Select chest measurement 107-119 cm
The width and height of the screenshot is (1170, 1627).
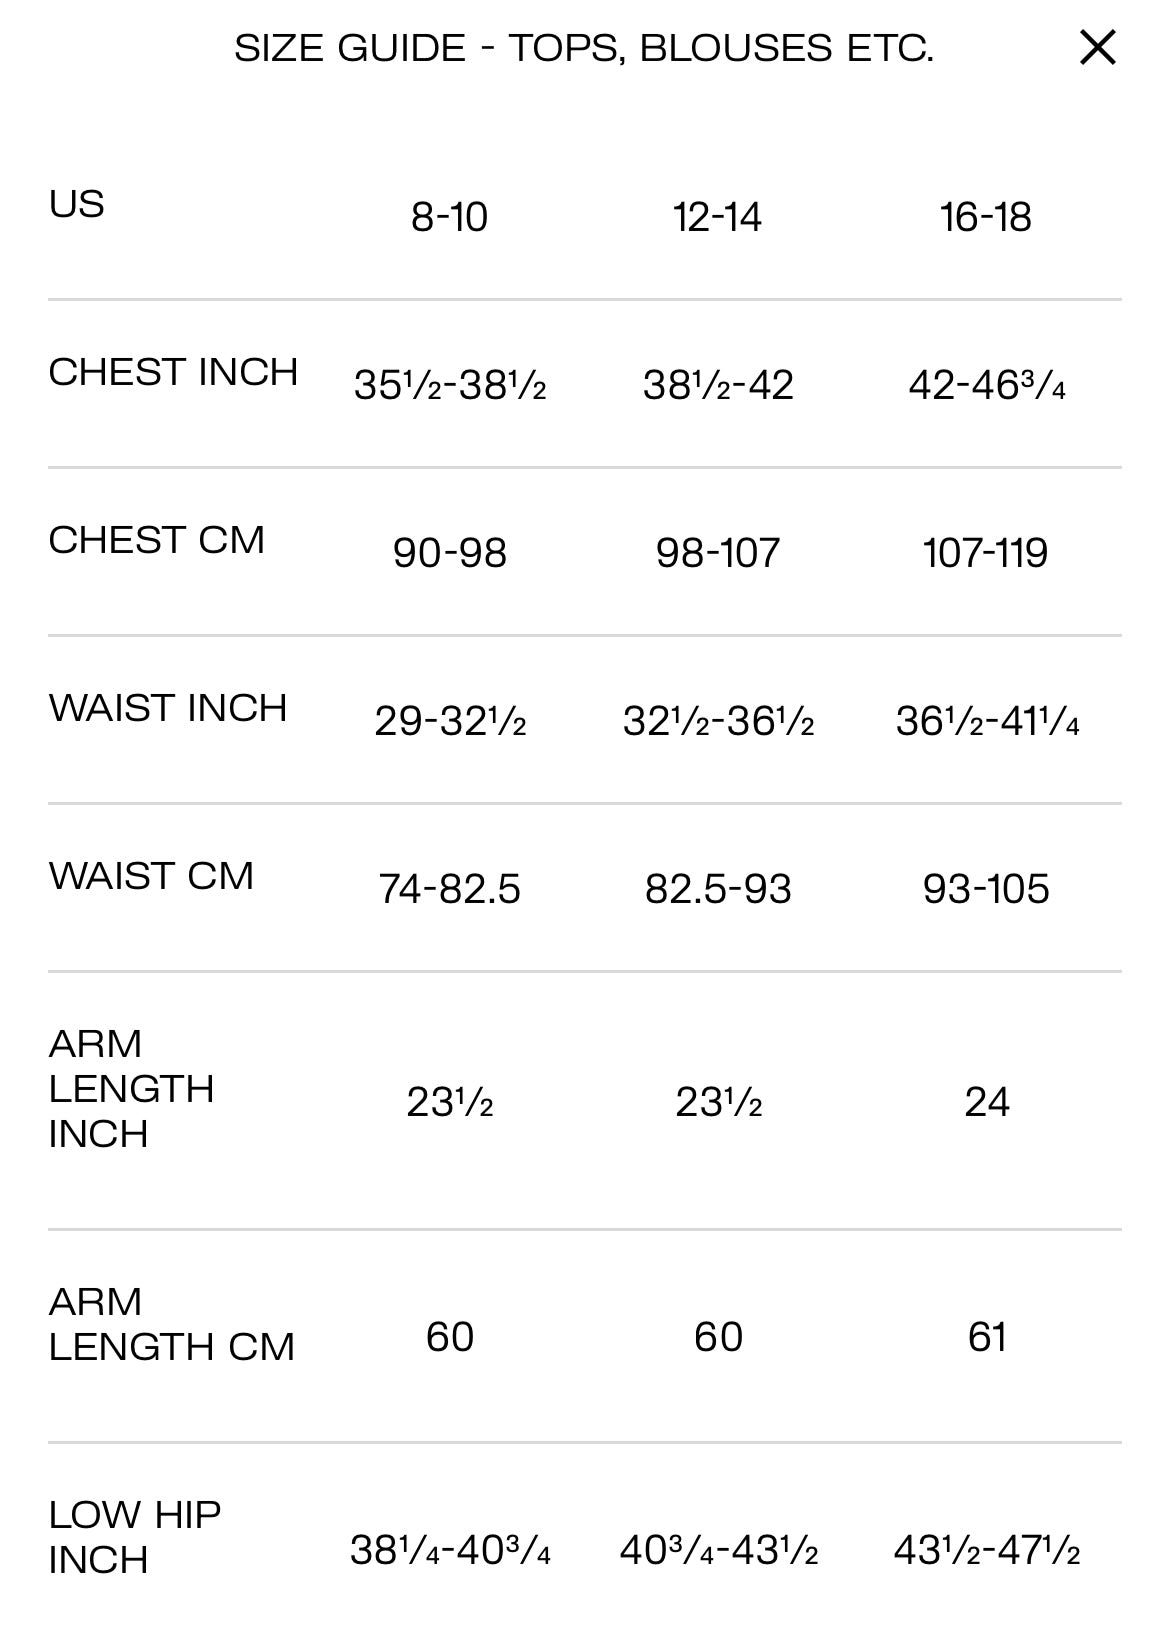point(985,553)
